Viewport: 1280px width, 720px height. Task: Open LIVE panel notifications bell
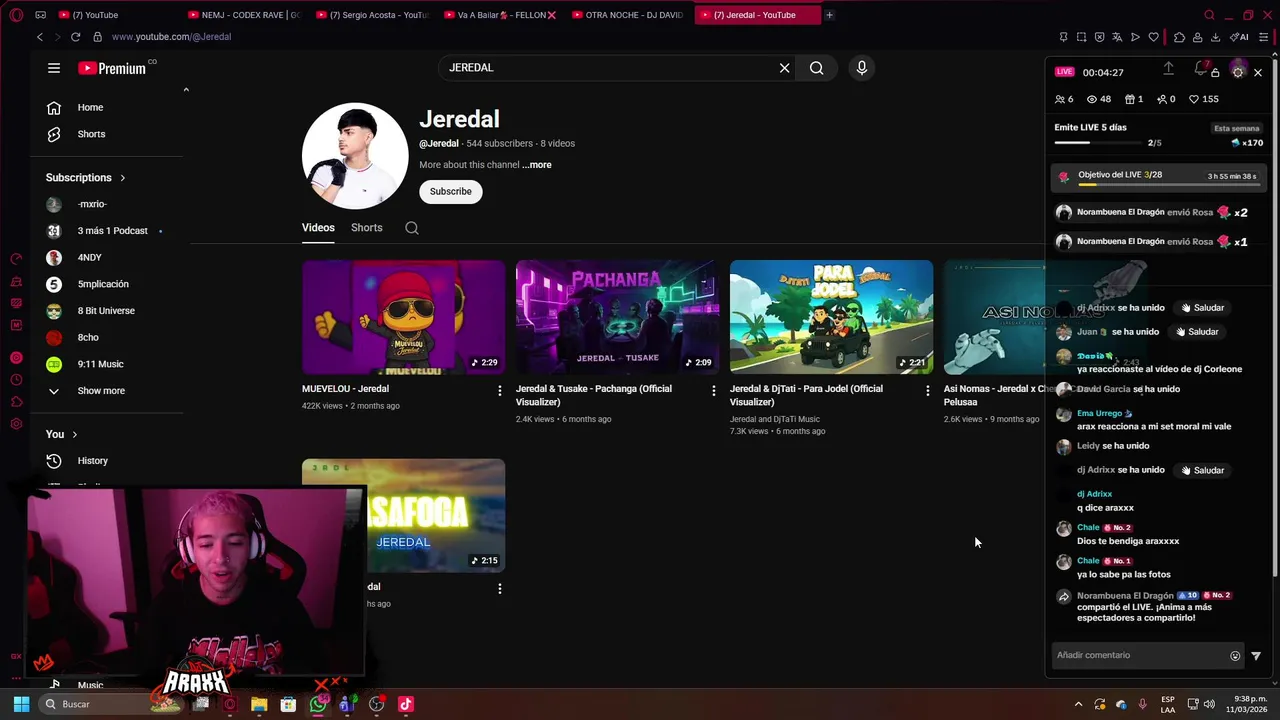tap(1201, 69)
